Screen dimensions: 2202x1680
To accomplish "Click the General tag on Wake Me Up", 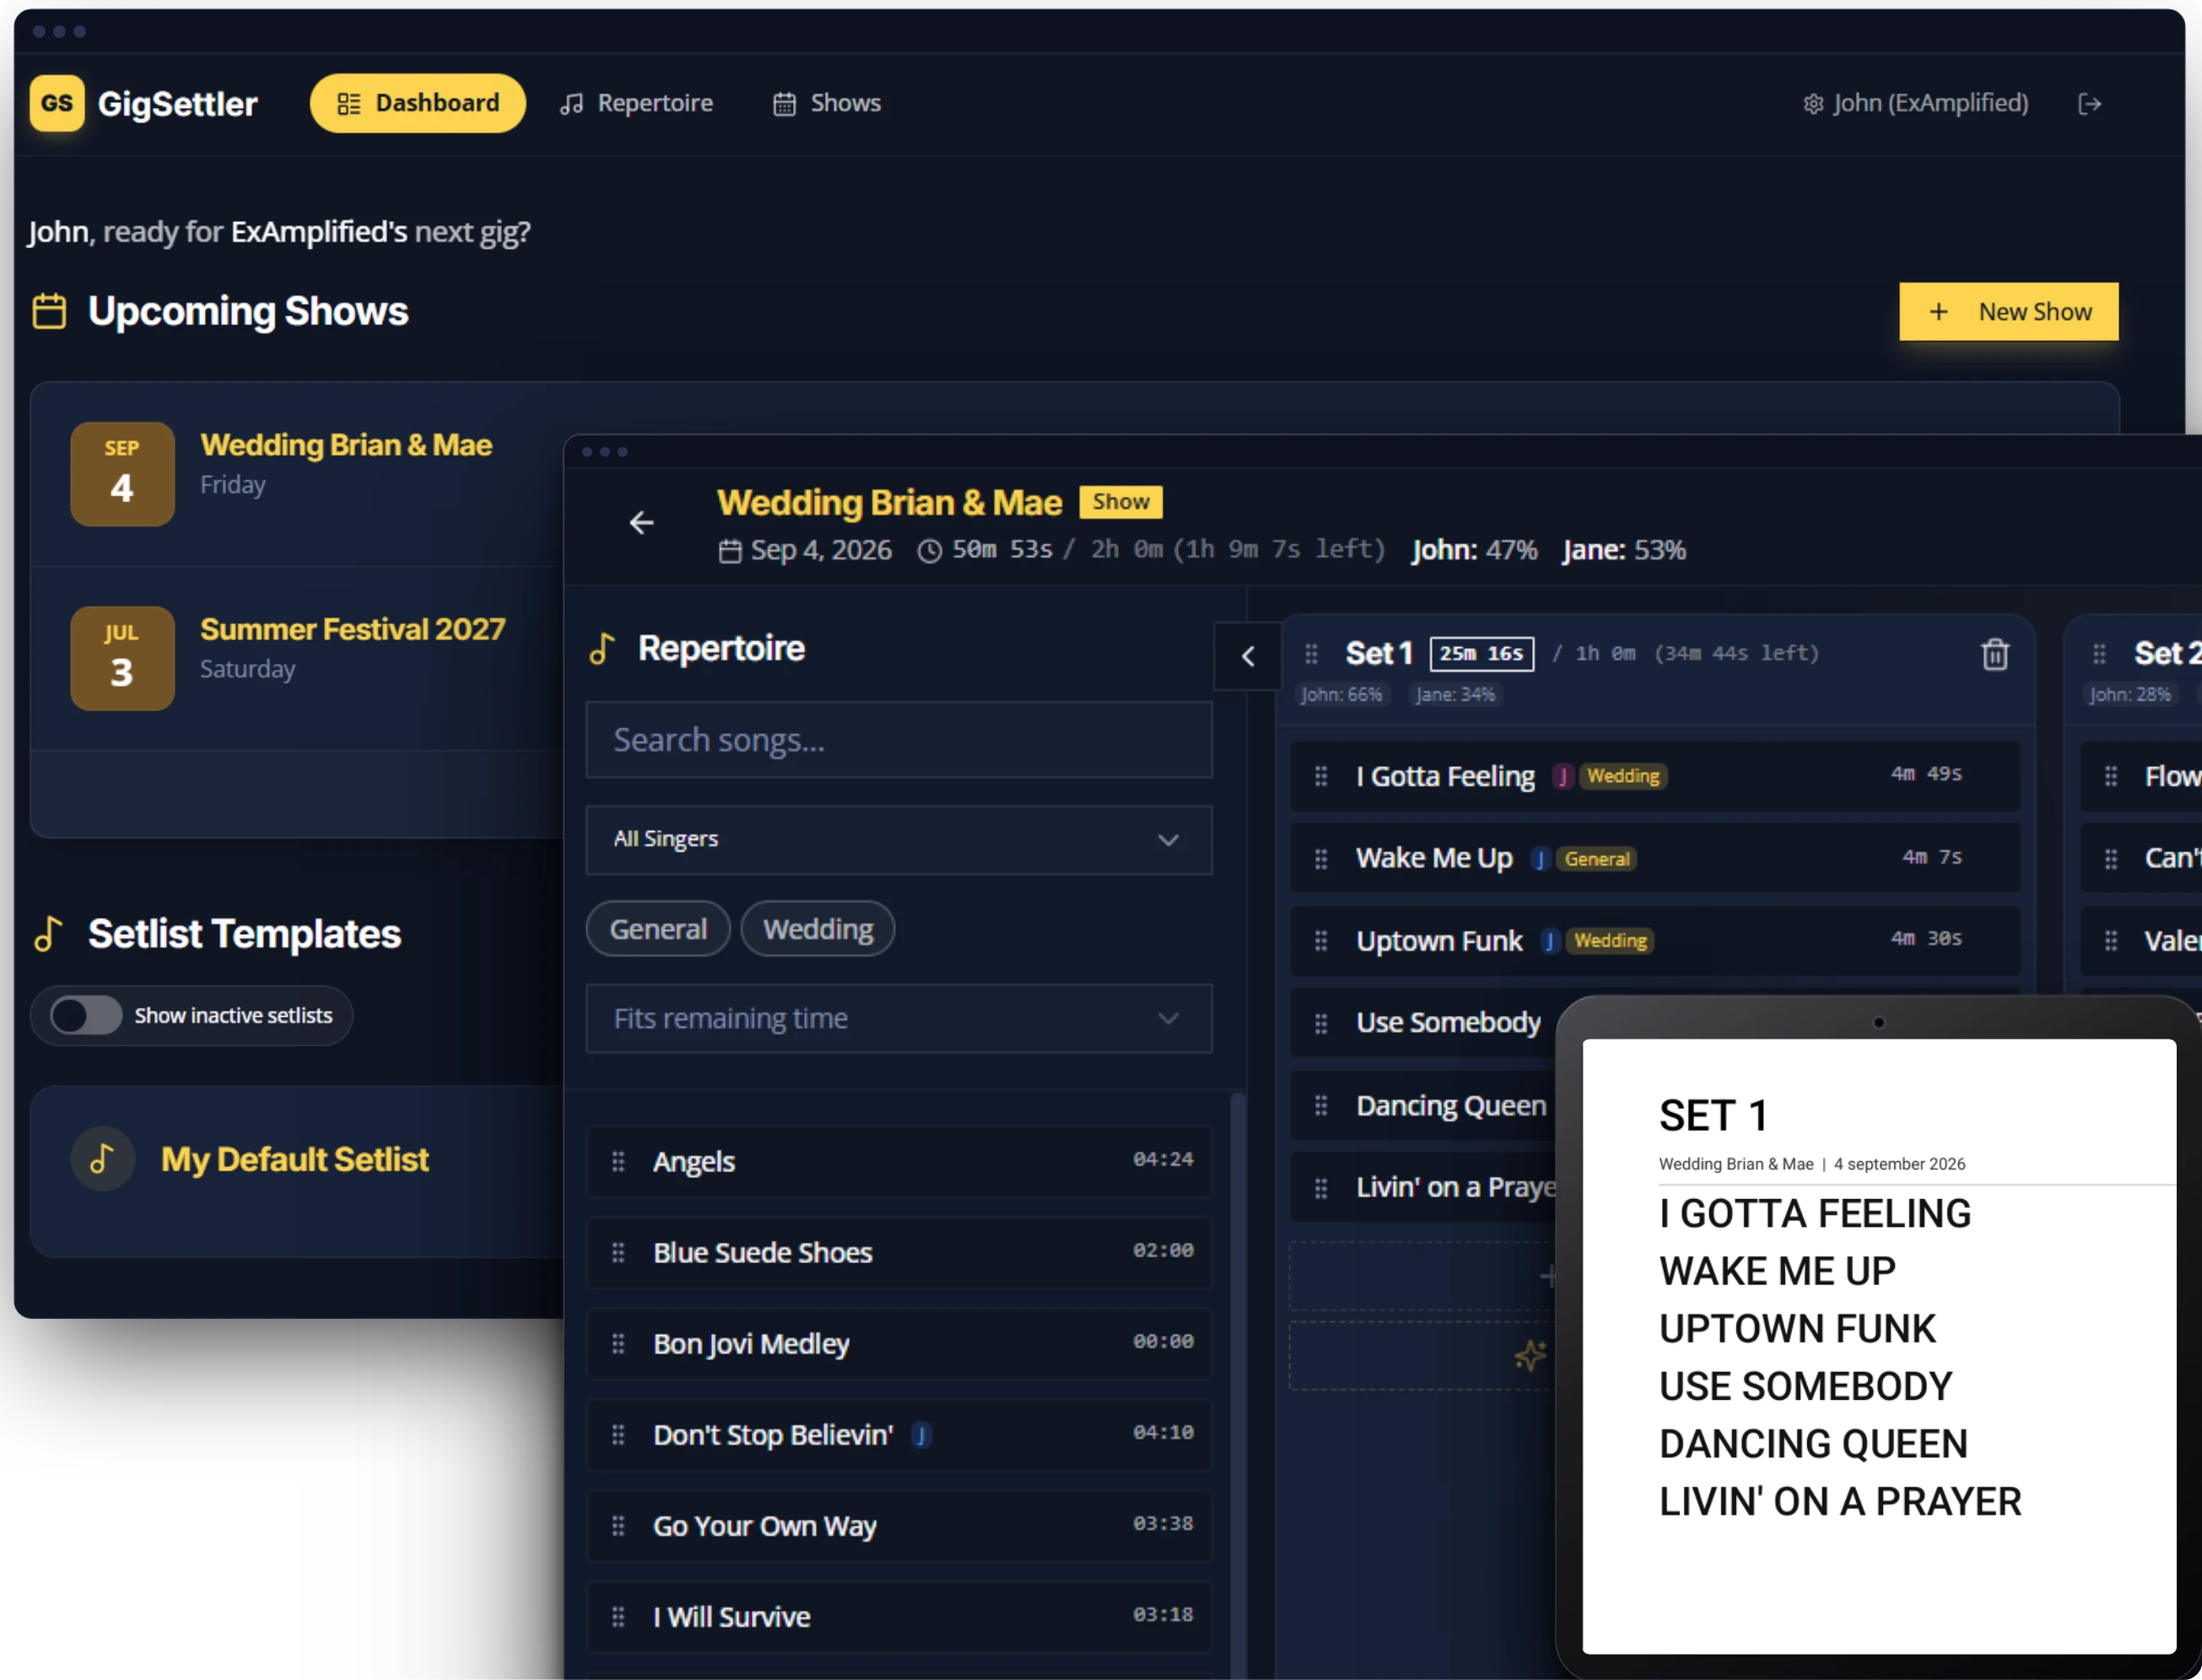I will (x=1596, y=859).
